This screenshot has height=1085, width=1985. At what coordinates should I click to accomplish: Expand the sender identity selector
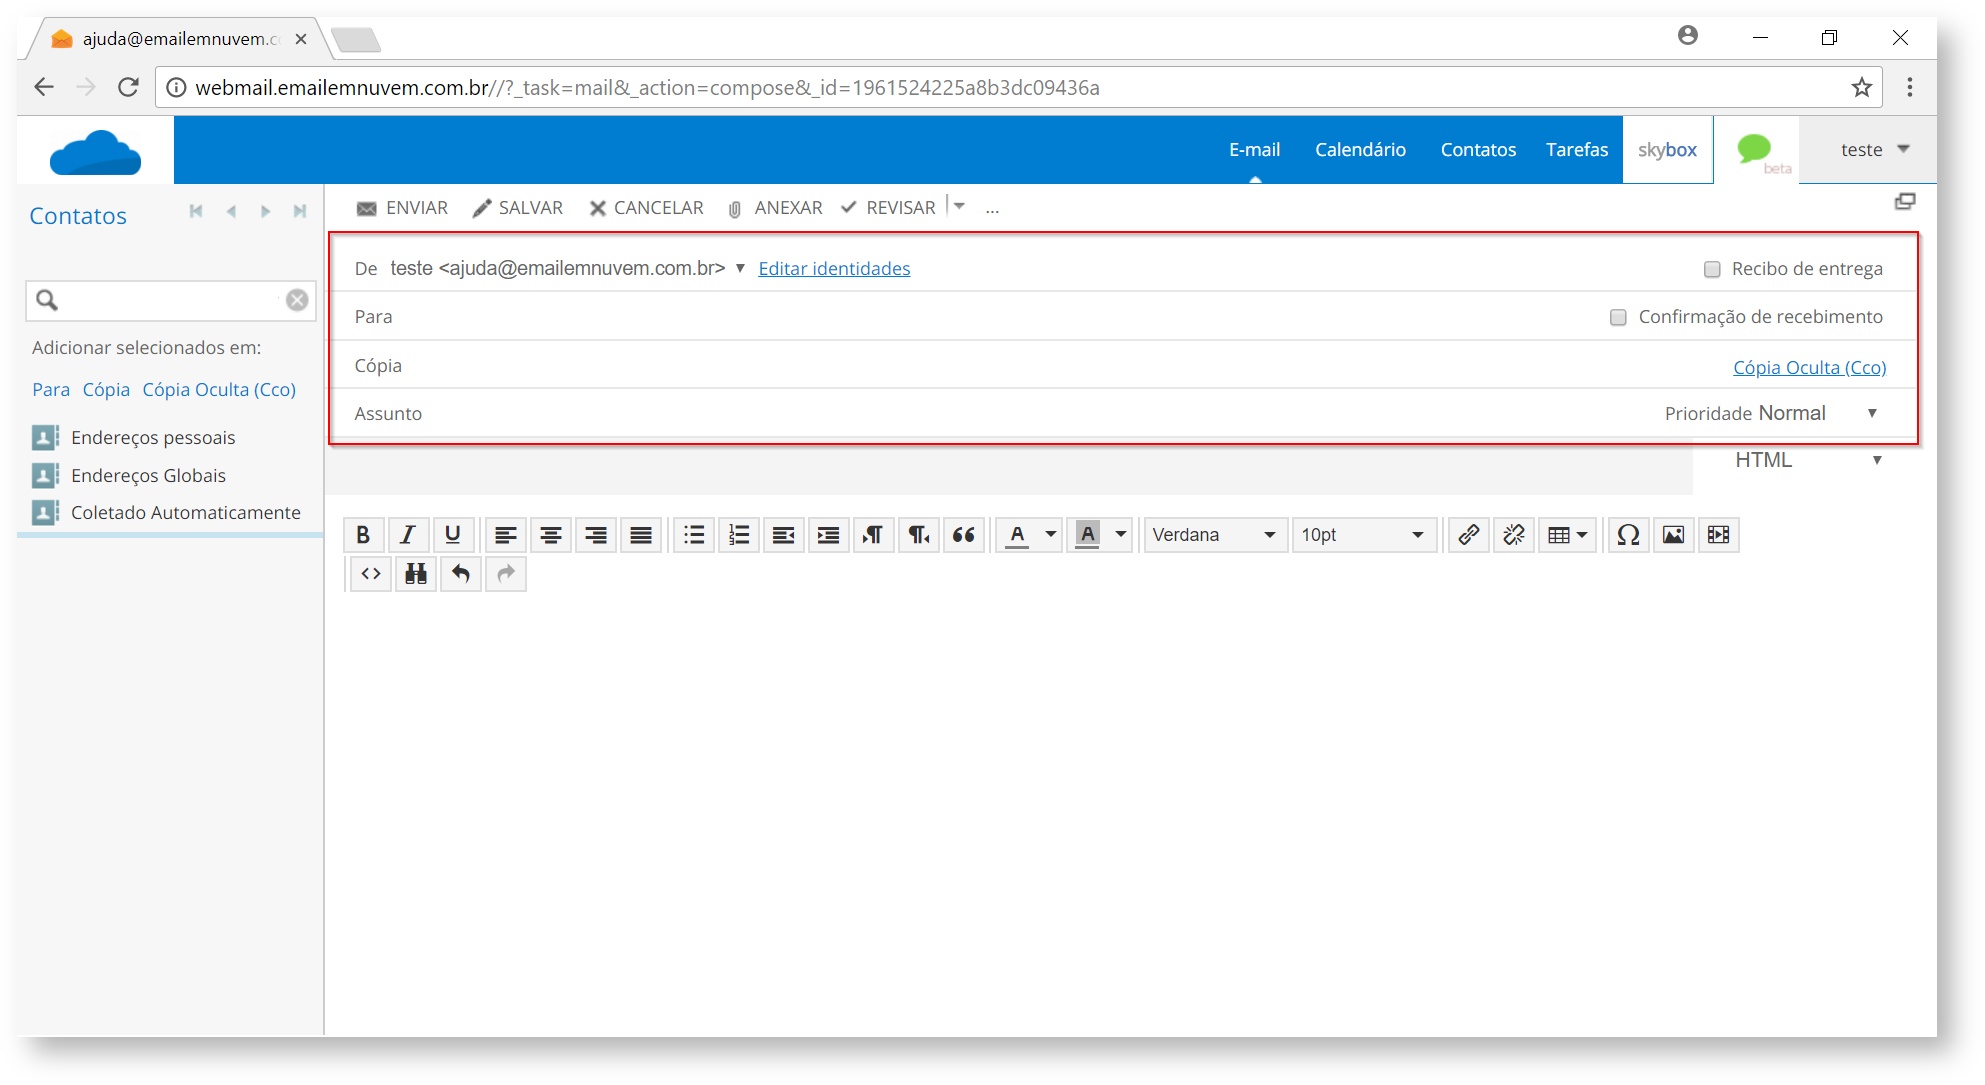tap(740, 268)
